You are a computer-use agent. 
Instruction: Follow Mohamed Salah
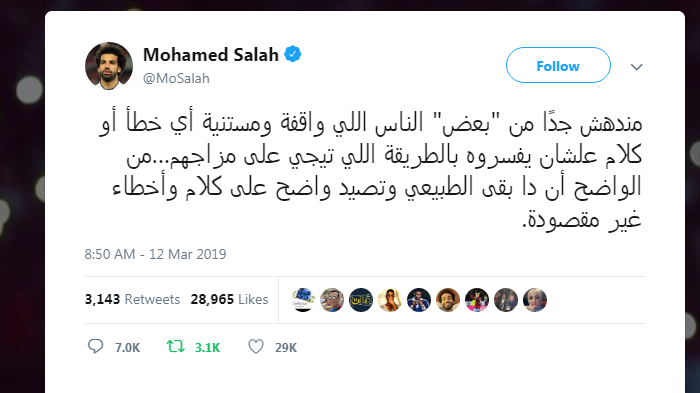coord(558,65)
